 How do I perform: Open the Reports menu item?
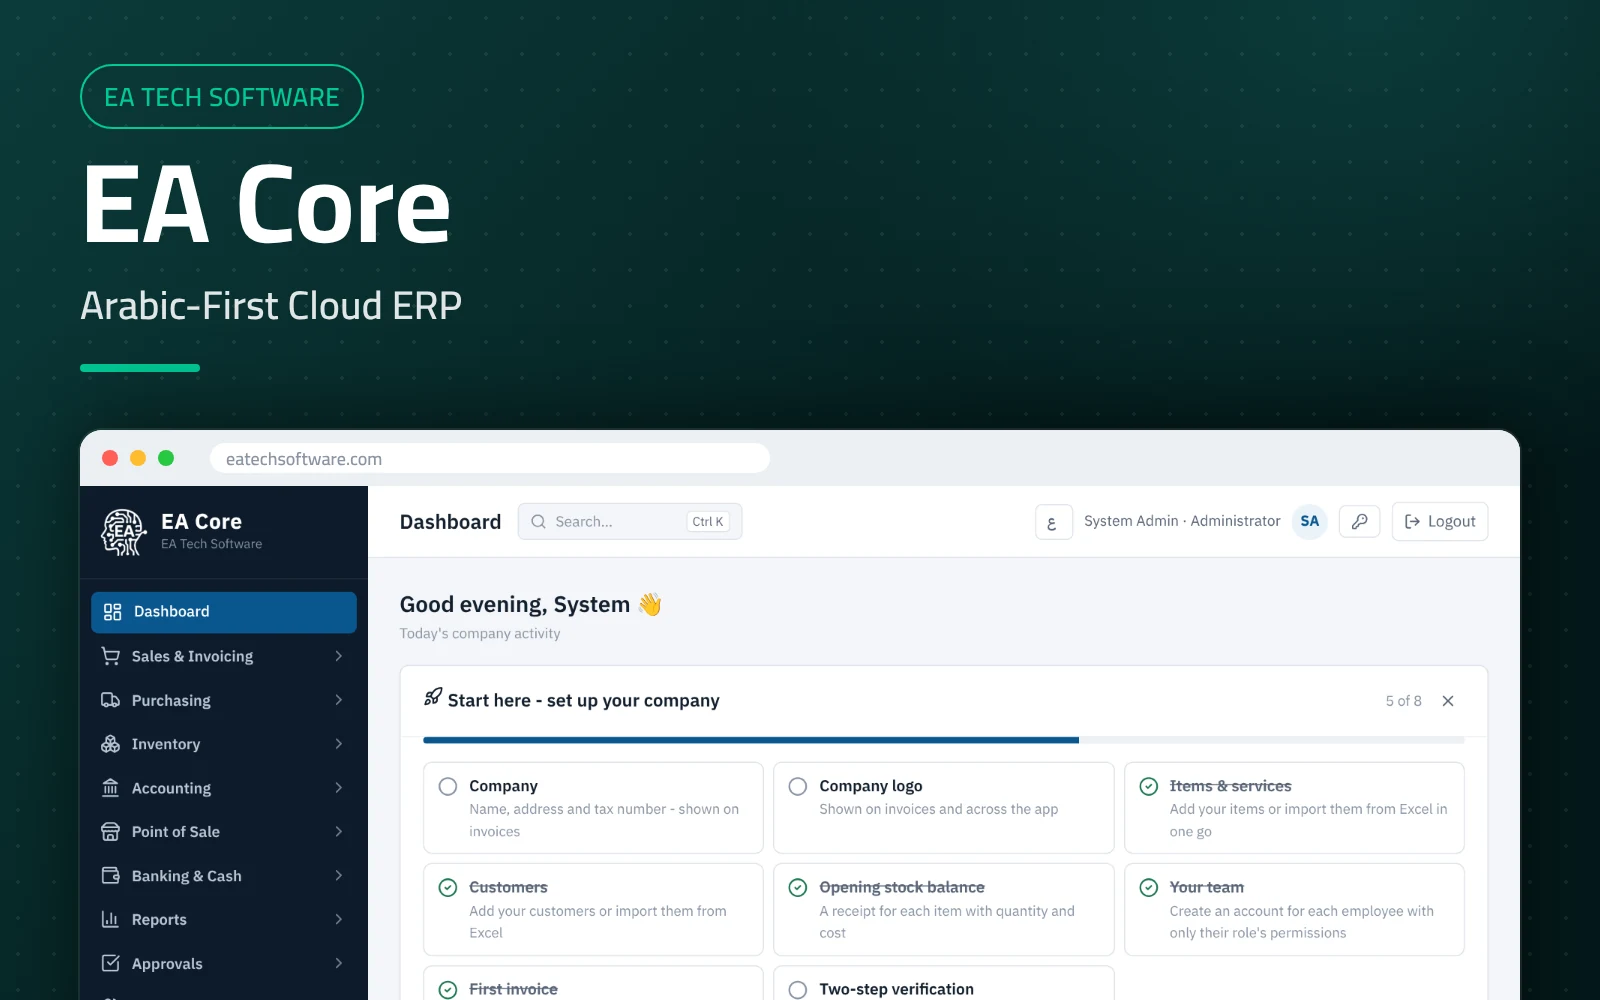[x=224, y=920]
